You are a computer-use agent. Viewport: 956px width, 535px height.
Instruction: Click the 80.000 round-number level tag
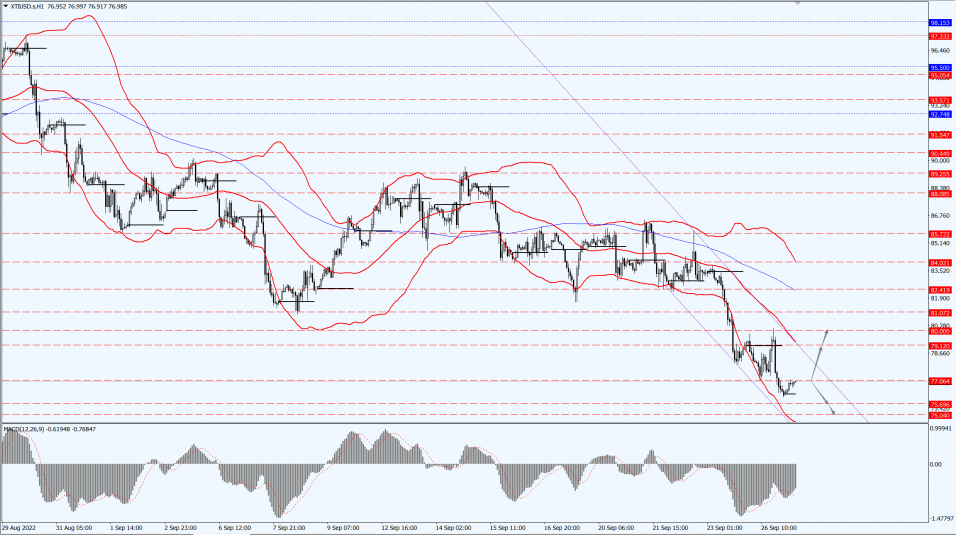[940, 331]
